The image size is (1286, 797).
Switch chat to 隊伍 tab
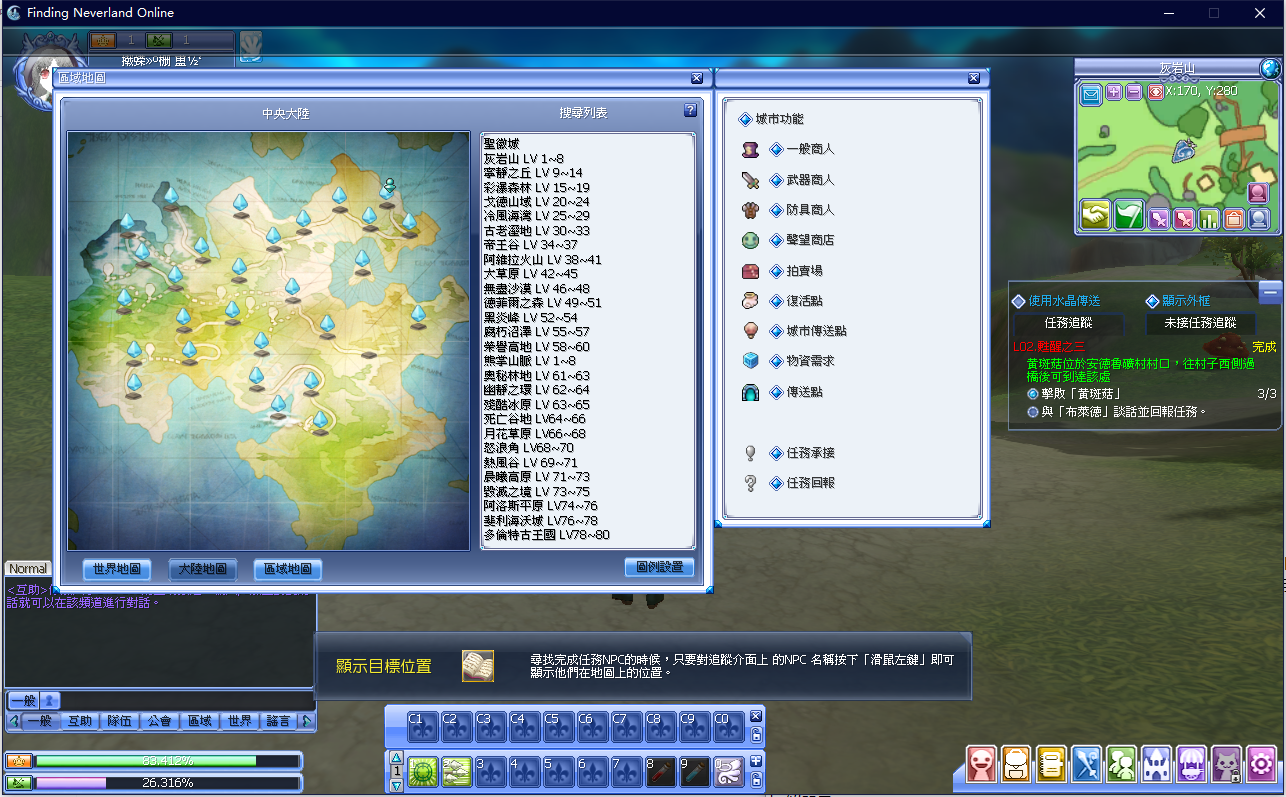pos(119,720)
